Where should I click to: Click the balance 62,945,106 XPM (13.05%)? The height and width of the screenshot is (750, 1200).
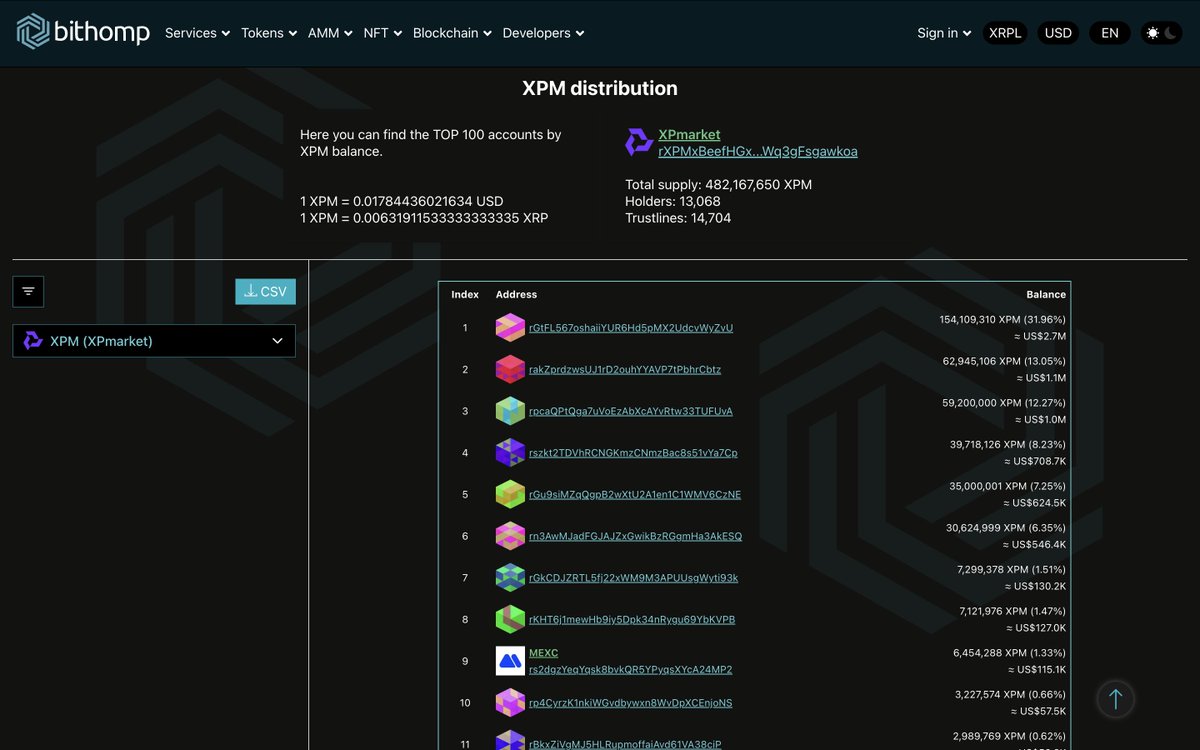click(1004, 361)
